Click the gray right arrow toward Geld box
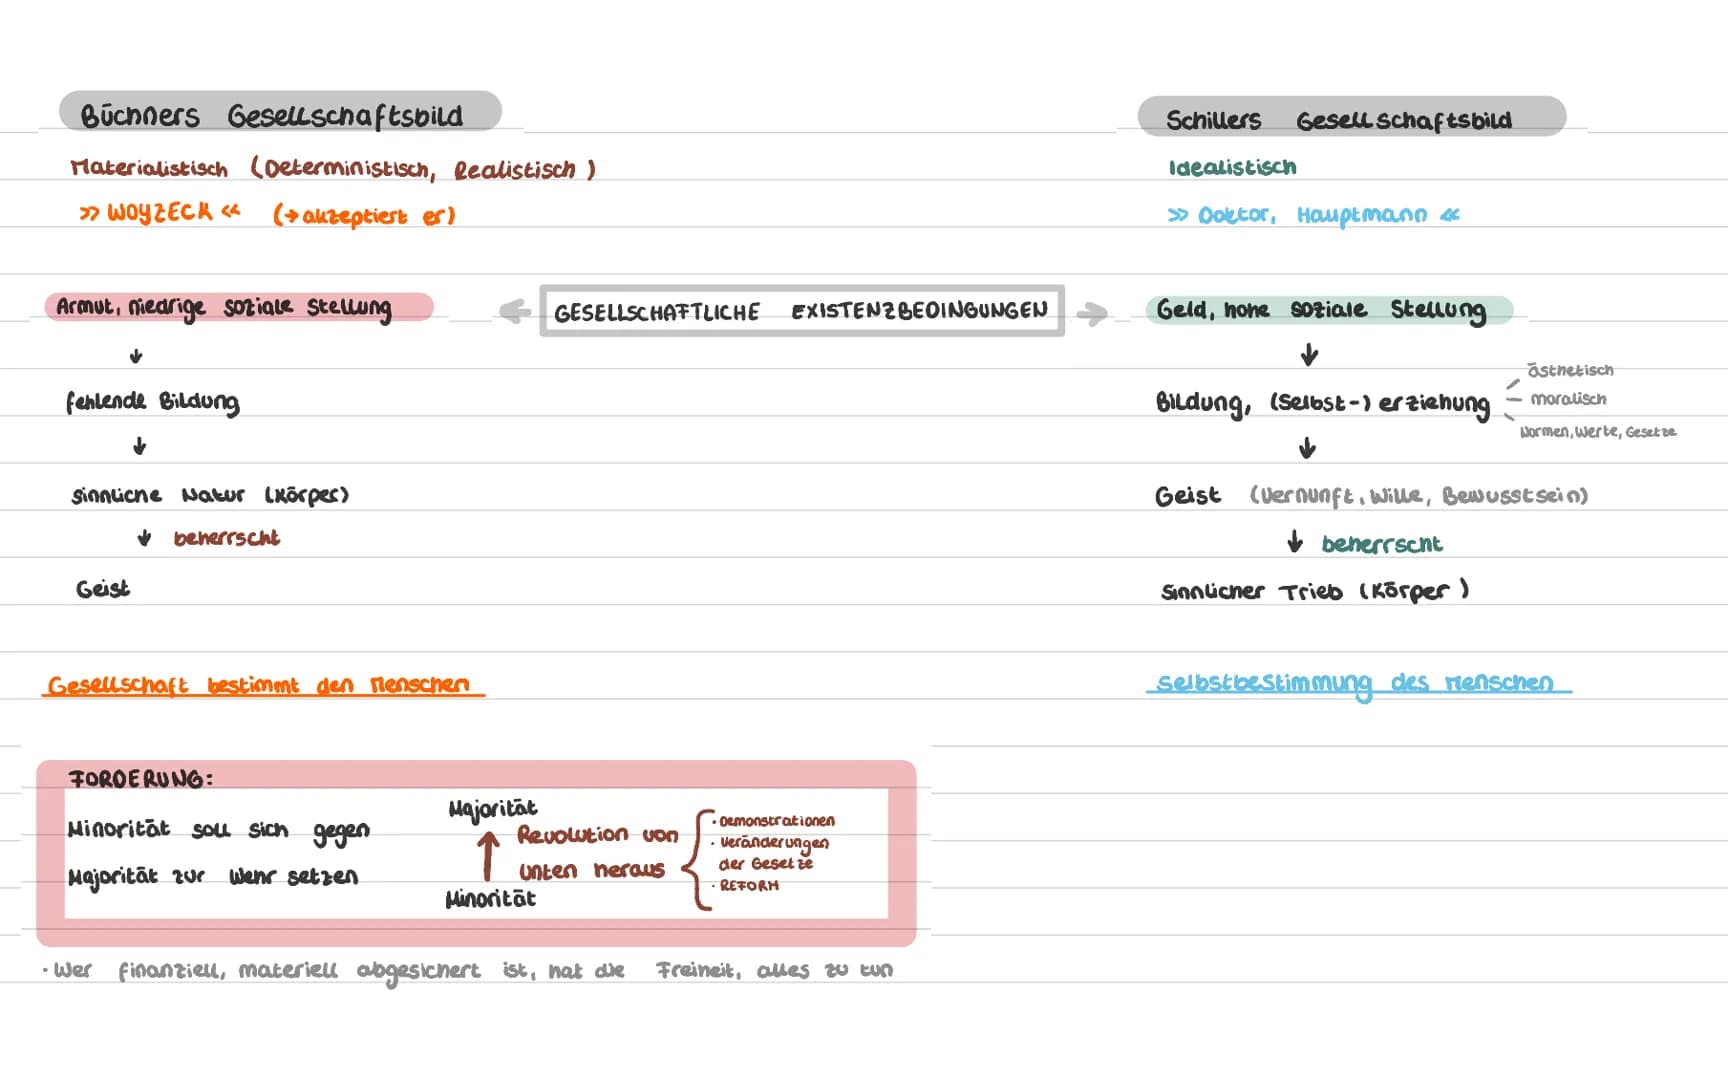This screenshot has width=1728, height=1080. [x=1092, y=314]
